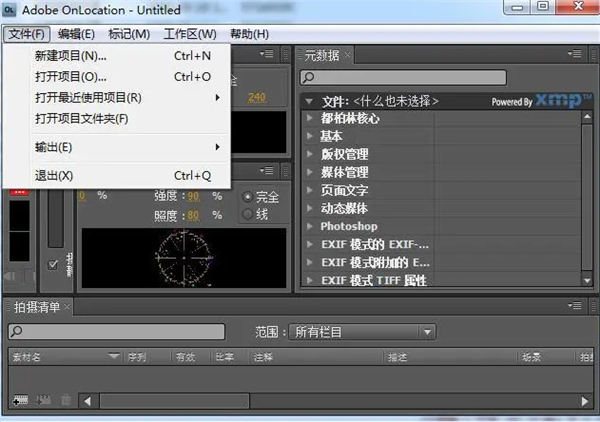Click the search field in 拍摄清单 panel

pyautogui.click(x=120, y=331)
